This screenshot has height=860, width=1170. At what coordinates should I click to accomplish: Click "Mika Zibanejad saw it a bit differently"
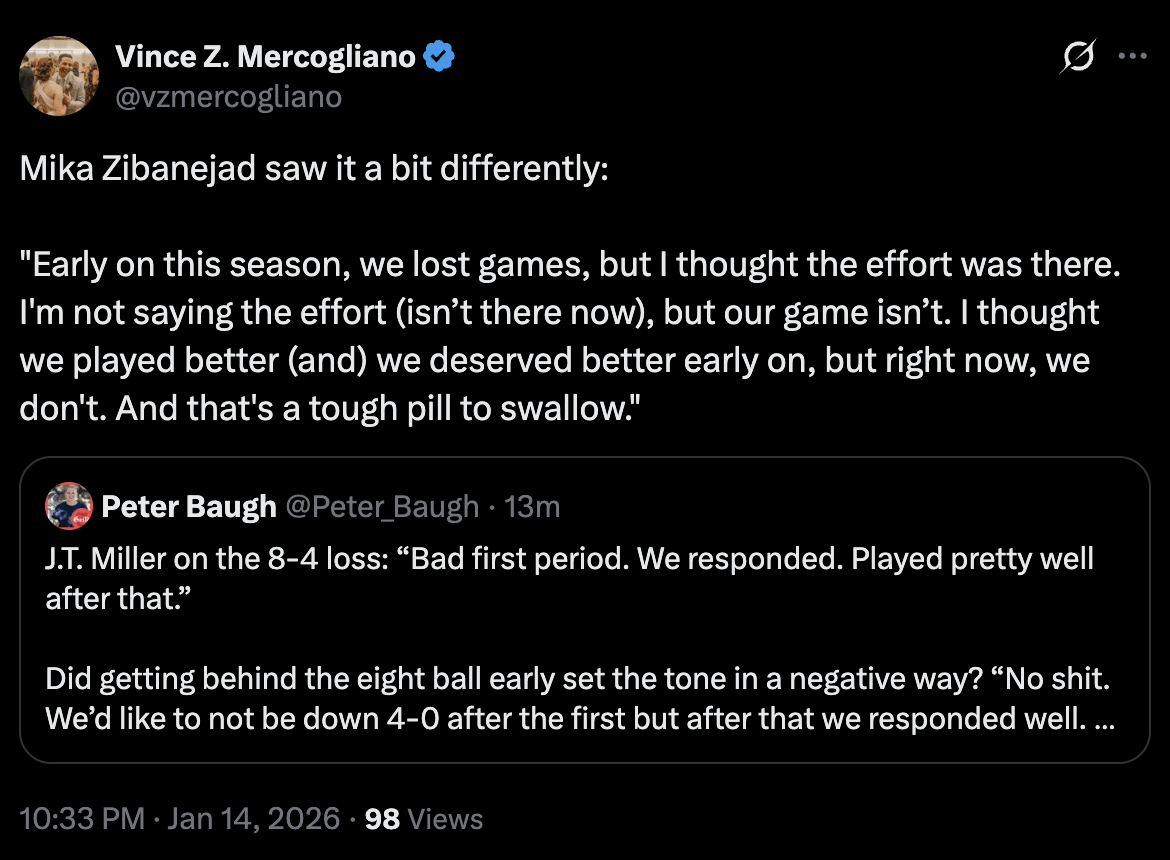click(314, 170)
